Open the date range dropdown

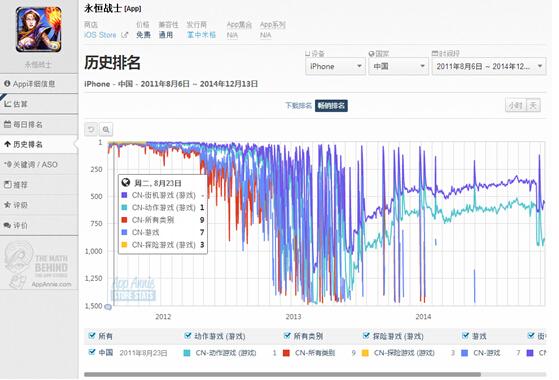point(489,66)
